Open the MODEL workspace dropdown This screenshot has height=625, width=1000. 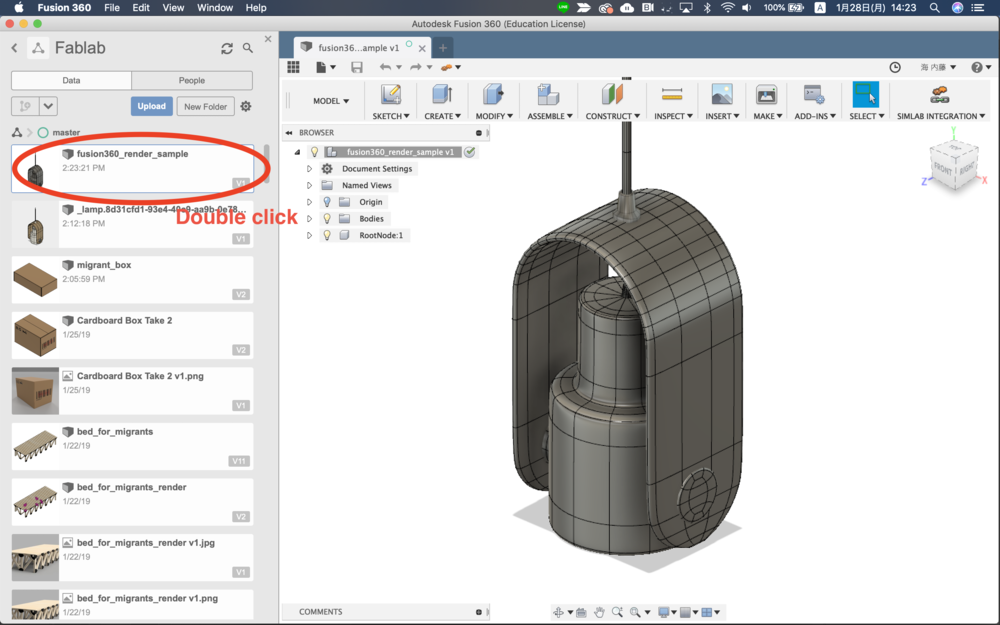(331, 101)
